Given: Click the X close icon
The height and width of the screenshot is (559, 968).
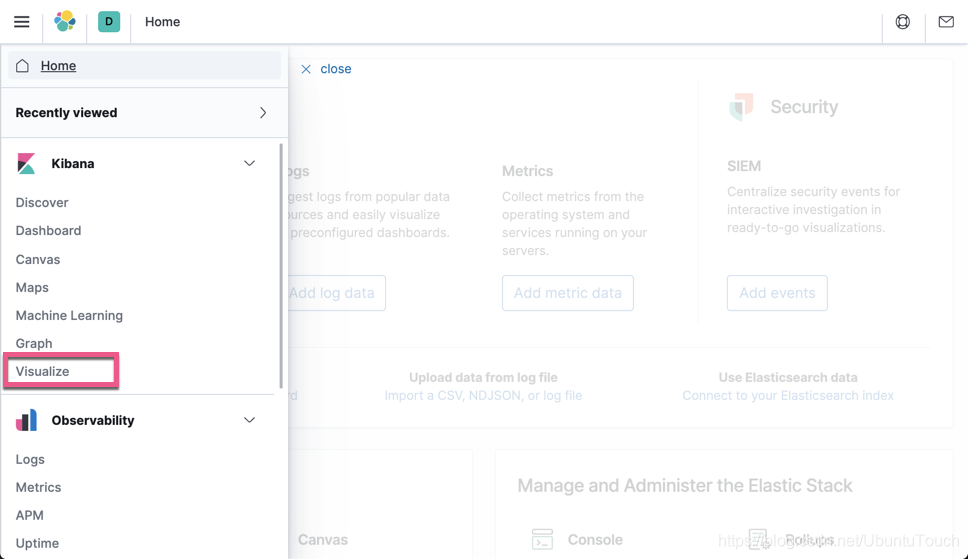Looking at the screenshot, I should point(306,69).
